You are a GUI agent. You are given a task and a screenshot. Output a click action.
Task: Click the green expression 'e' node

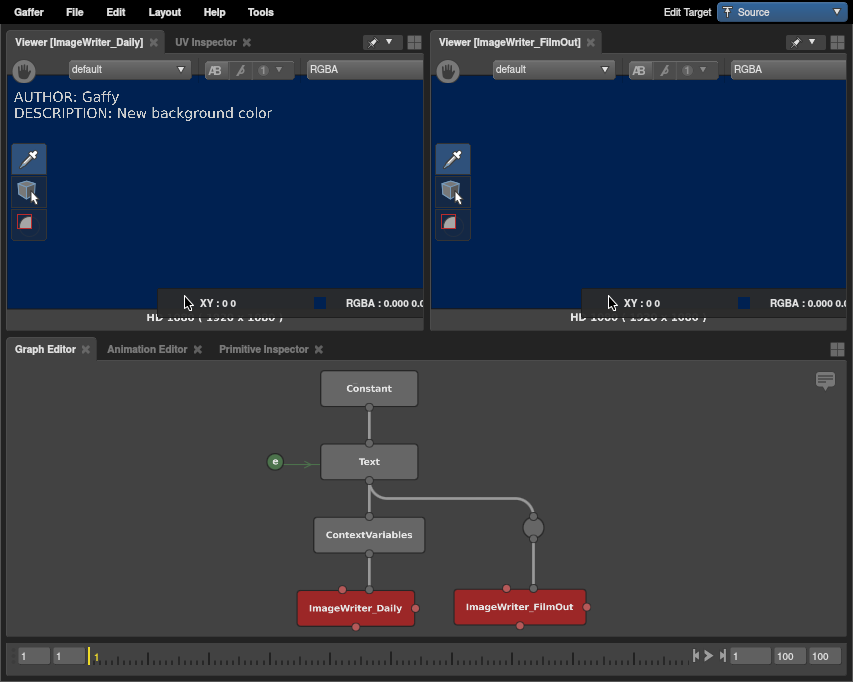coord(276,462)
